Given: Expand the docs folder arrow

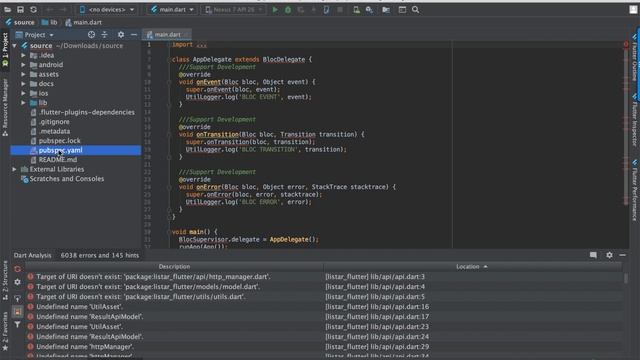Looking at the screenshot, I should 23,84.
